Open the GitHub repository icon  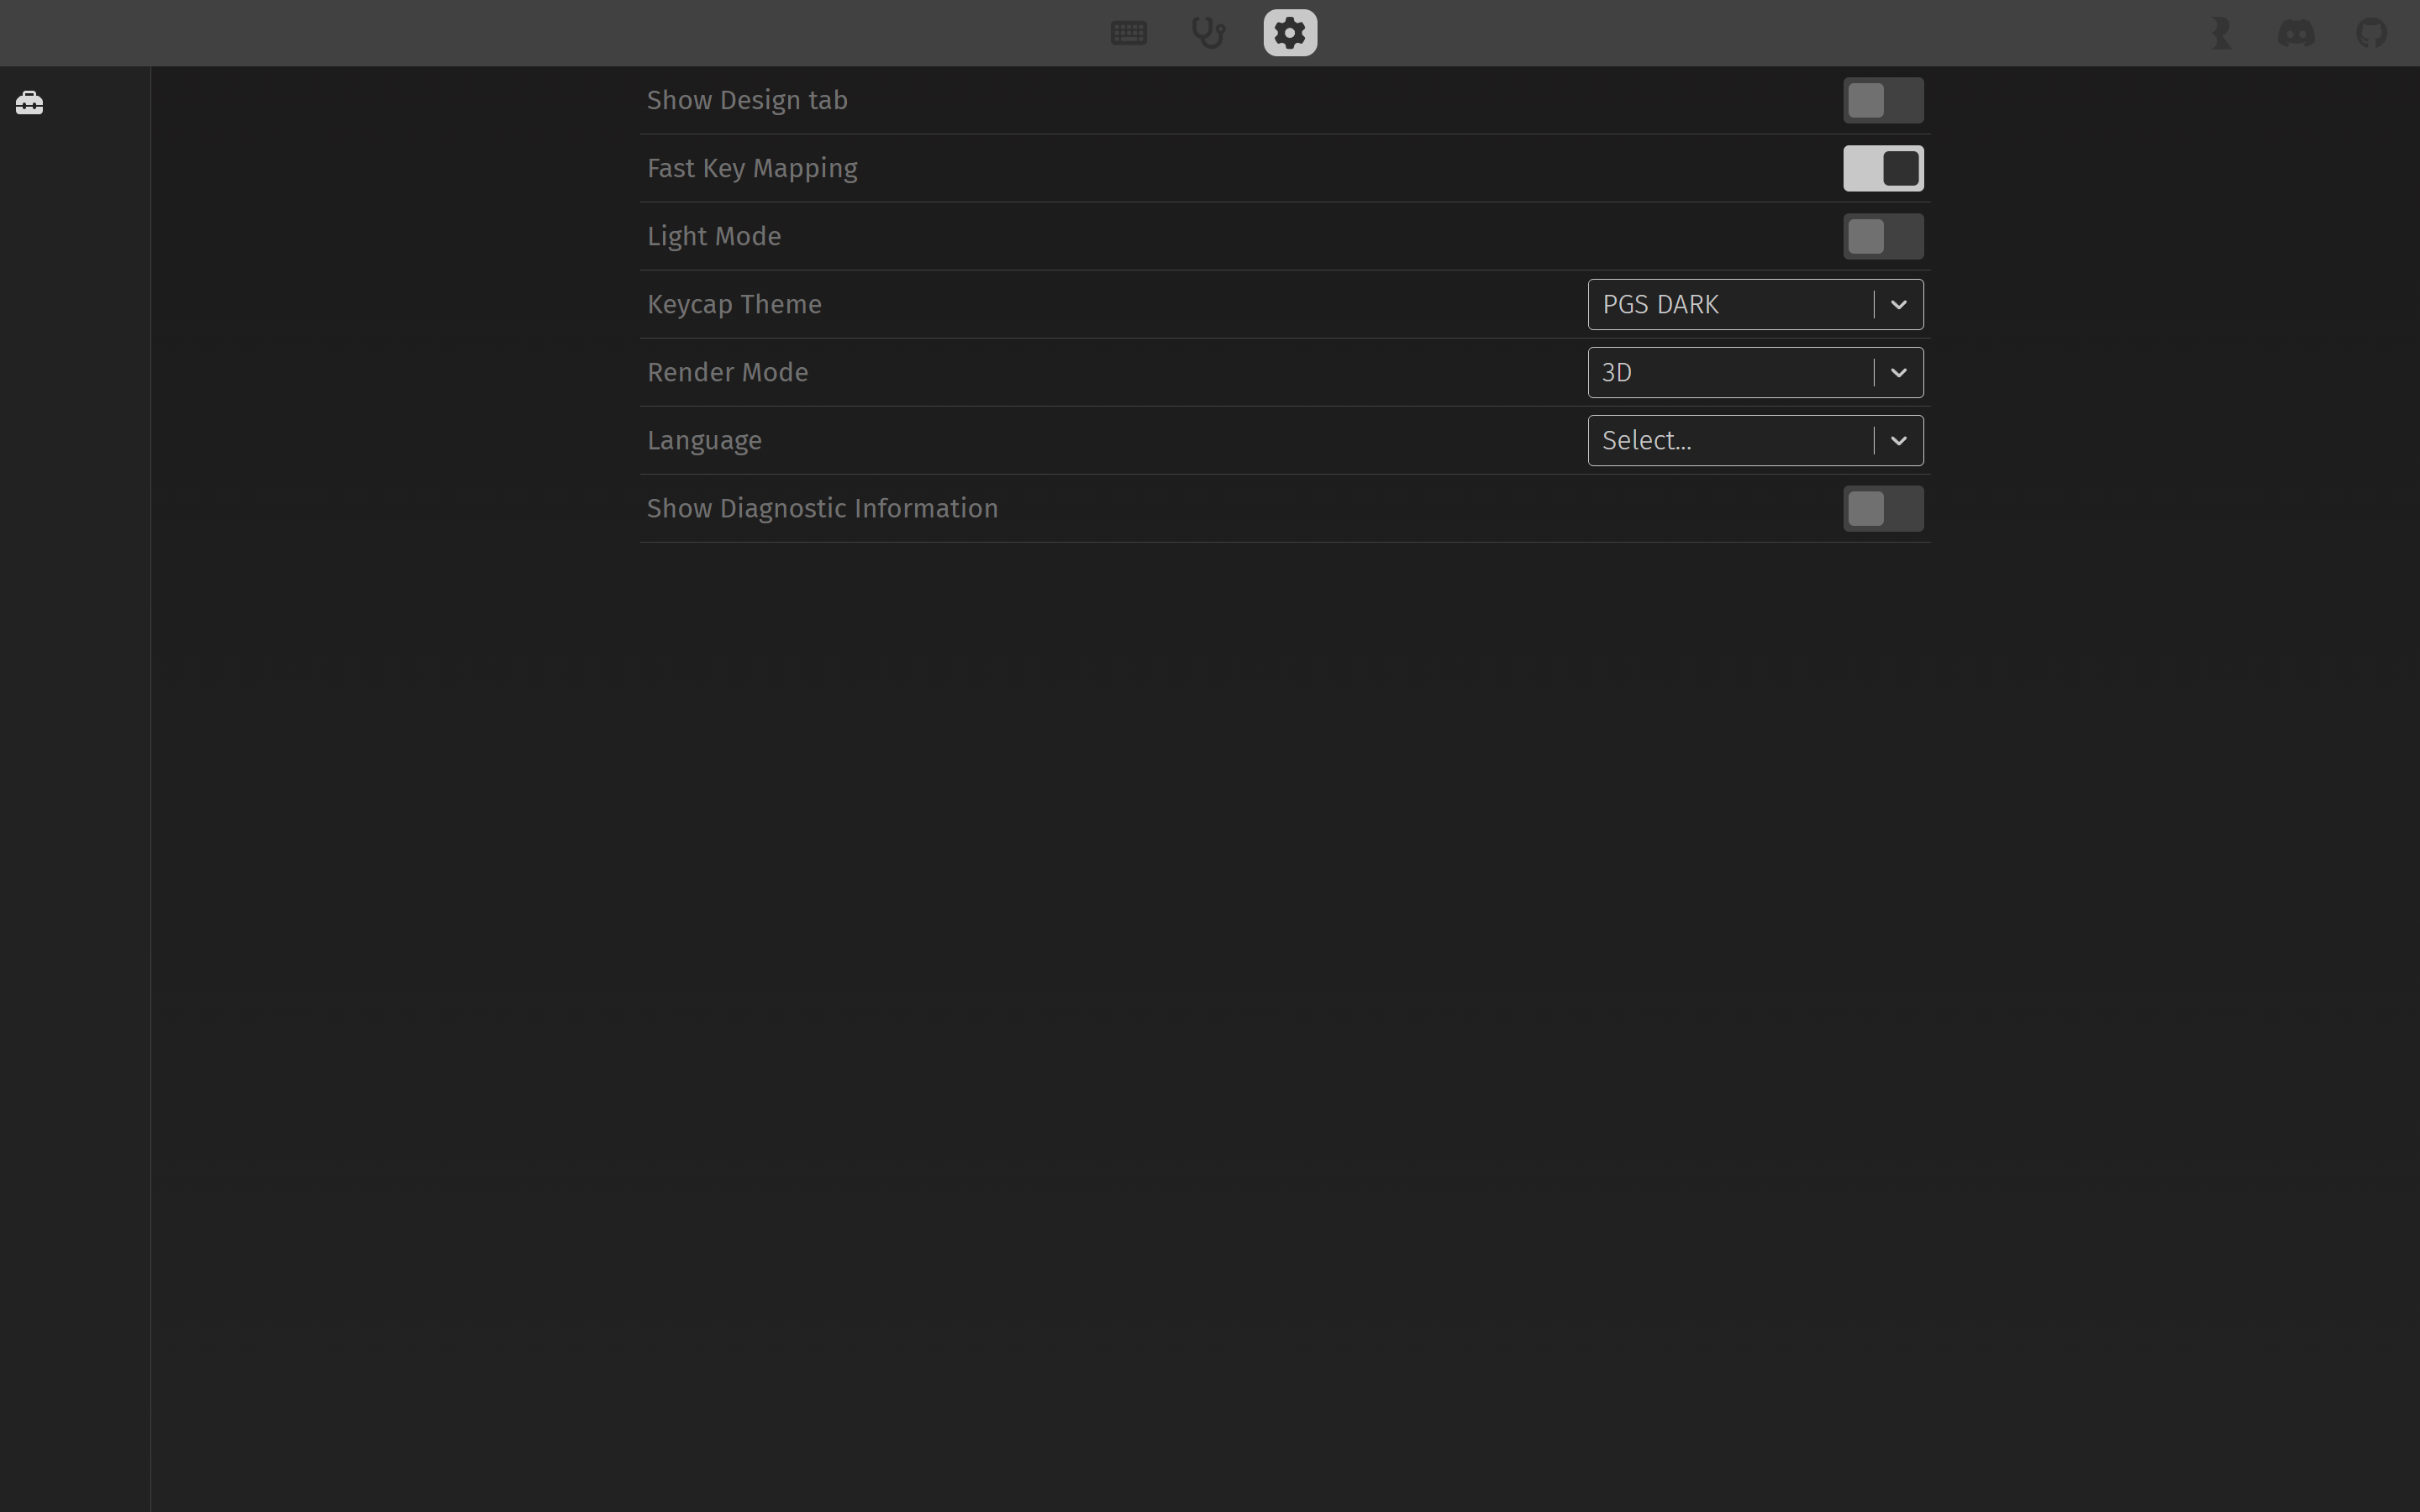point(2371,33)
